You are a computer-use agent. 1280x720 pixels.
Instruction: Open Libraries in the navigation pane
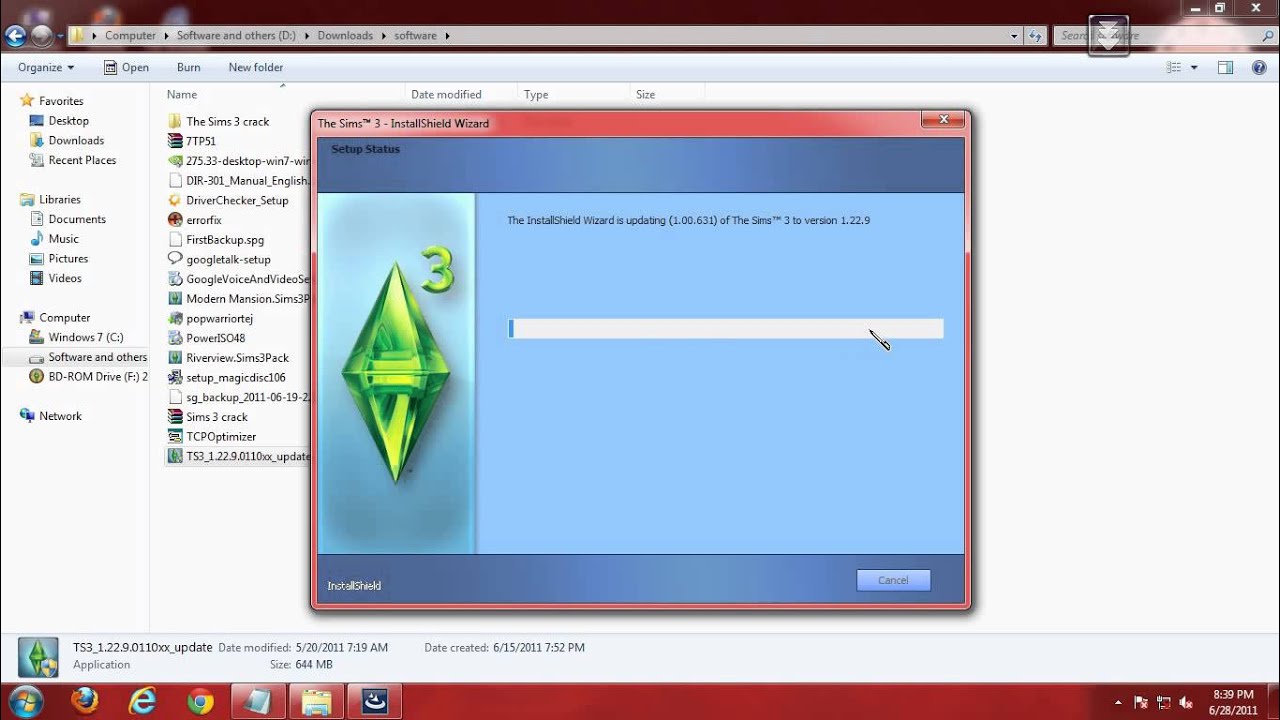tap(60, 200)
